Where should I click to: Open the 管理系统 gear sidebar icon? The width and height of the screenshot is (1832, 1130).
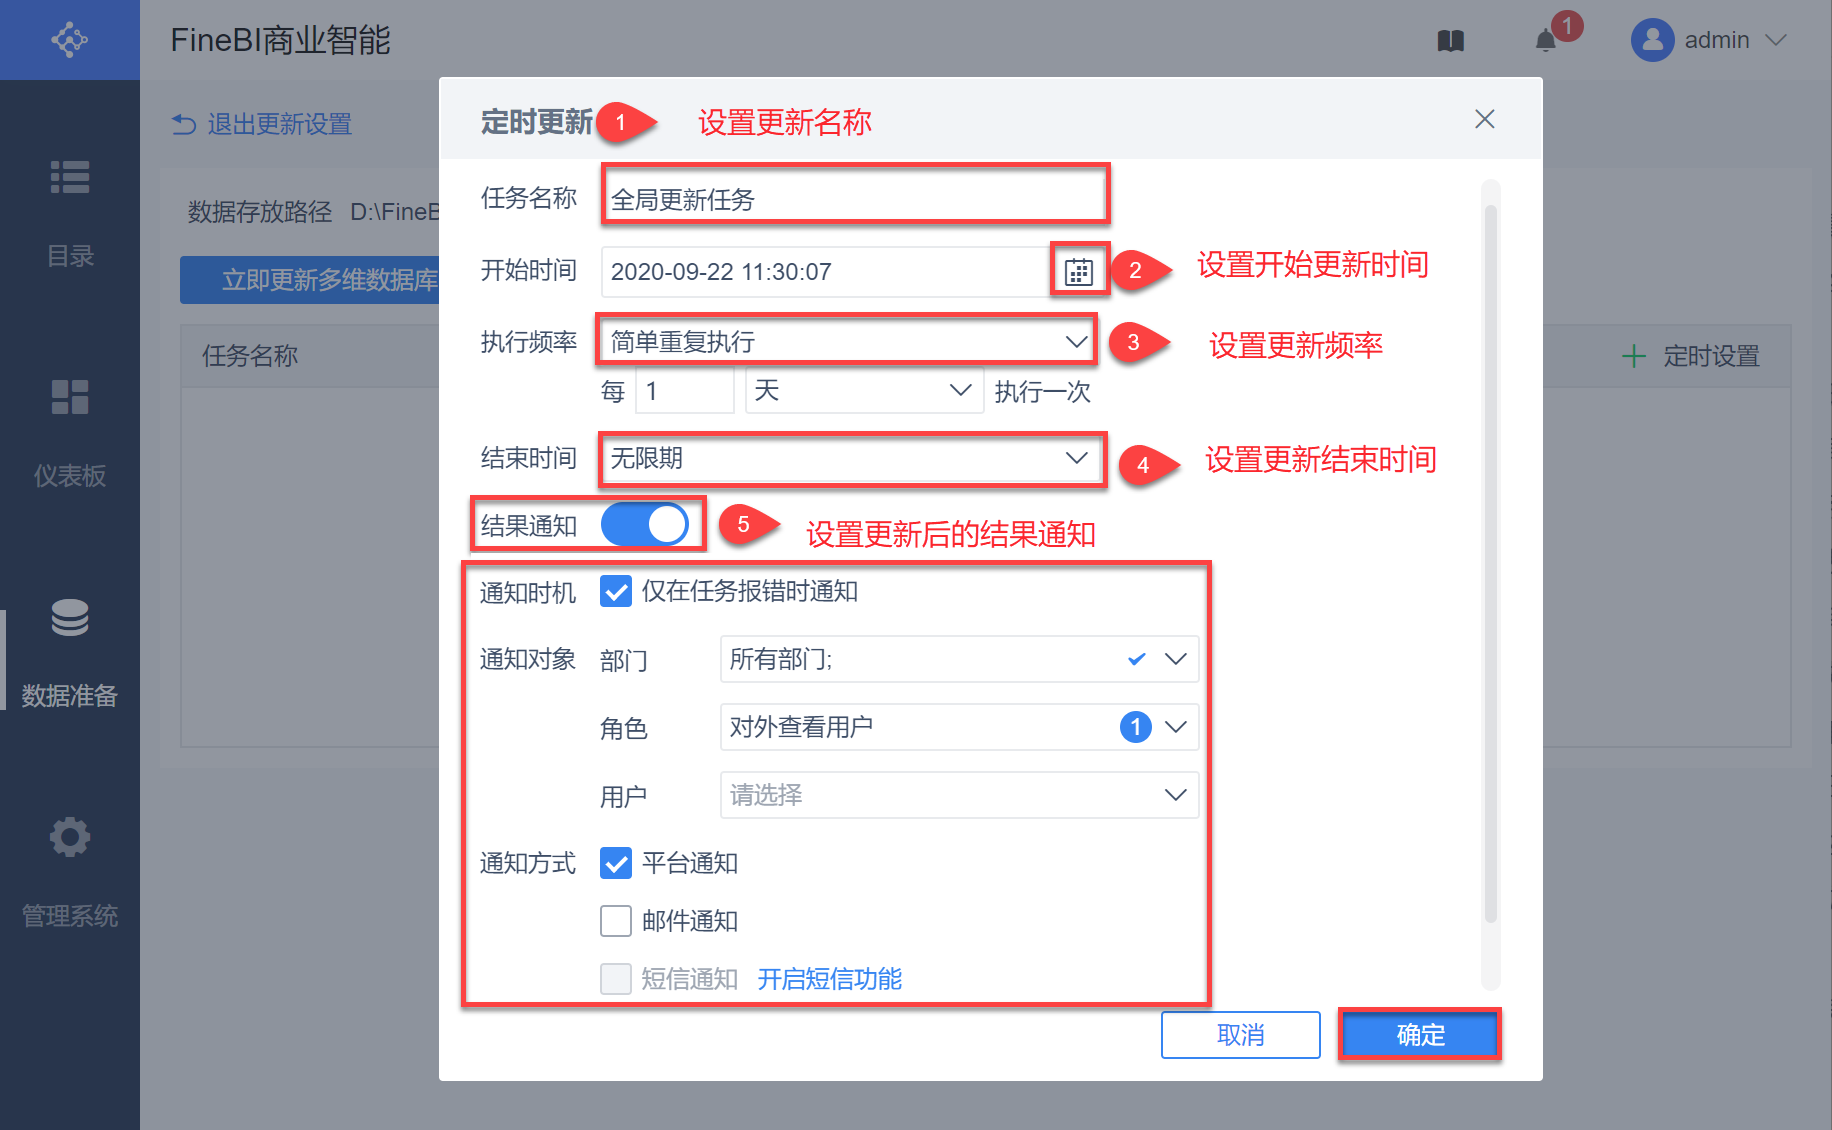[x=70, y=837]
